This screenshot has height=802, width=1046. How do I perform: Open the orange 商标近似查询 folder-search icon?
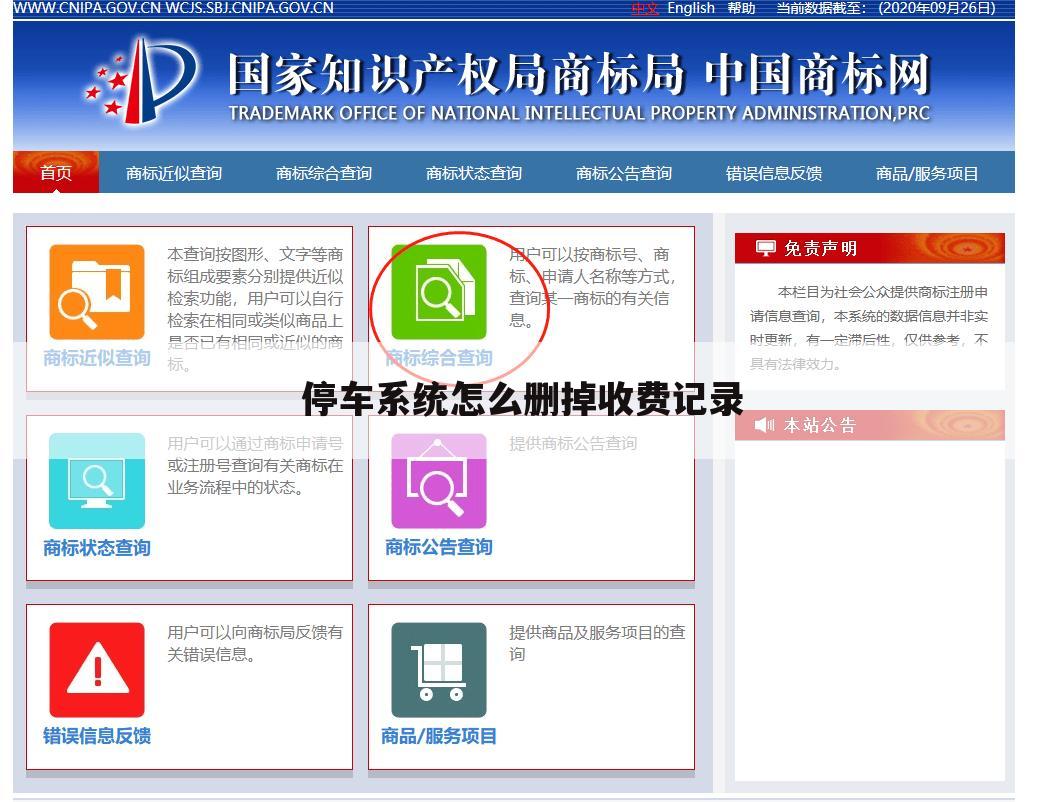point(97,292)
